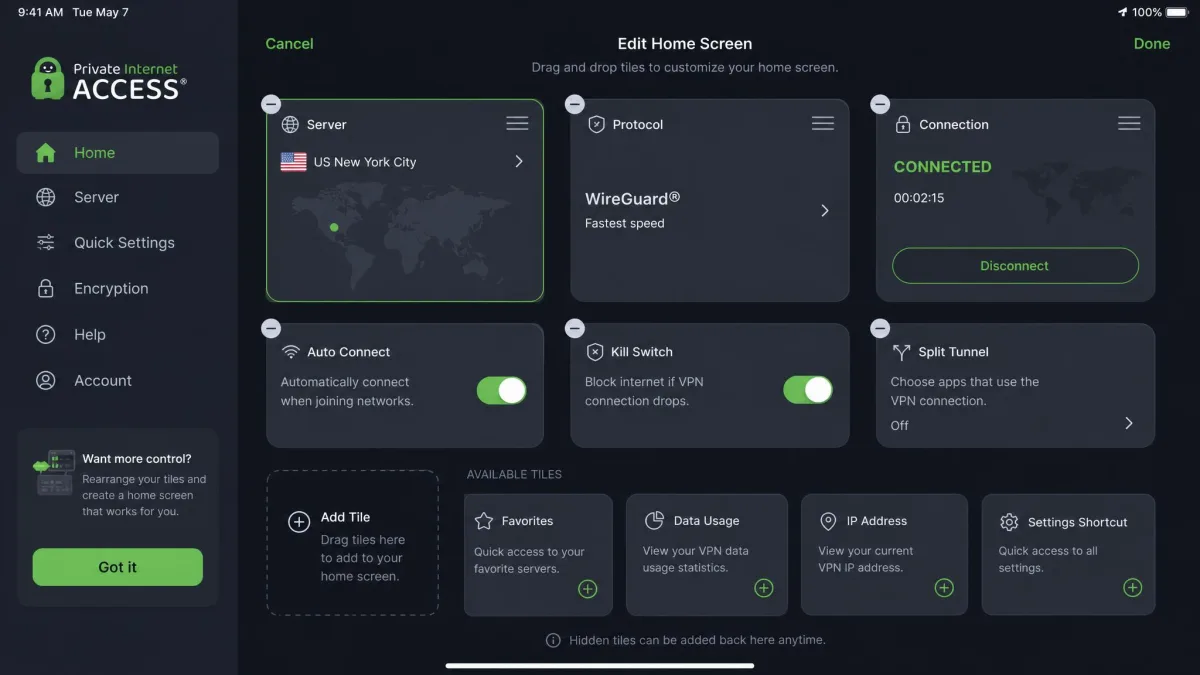
Task: Cancel editing the home screen
Action: (x=289, y=44)
